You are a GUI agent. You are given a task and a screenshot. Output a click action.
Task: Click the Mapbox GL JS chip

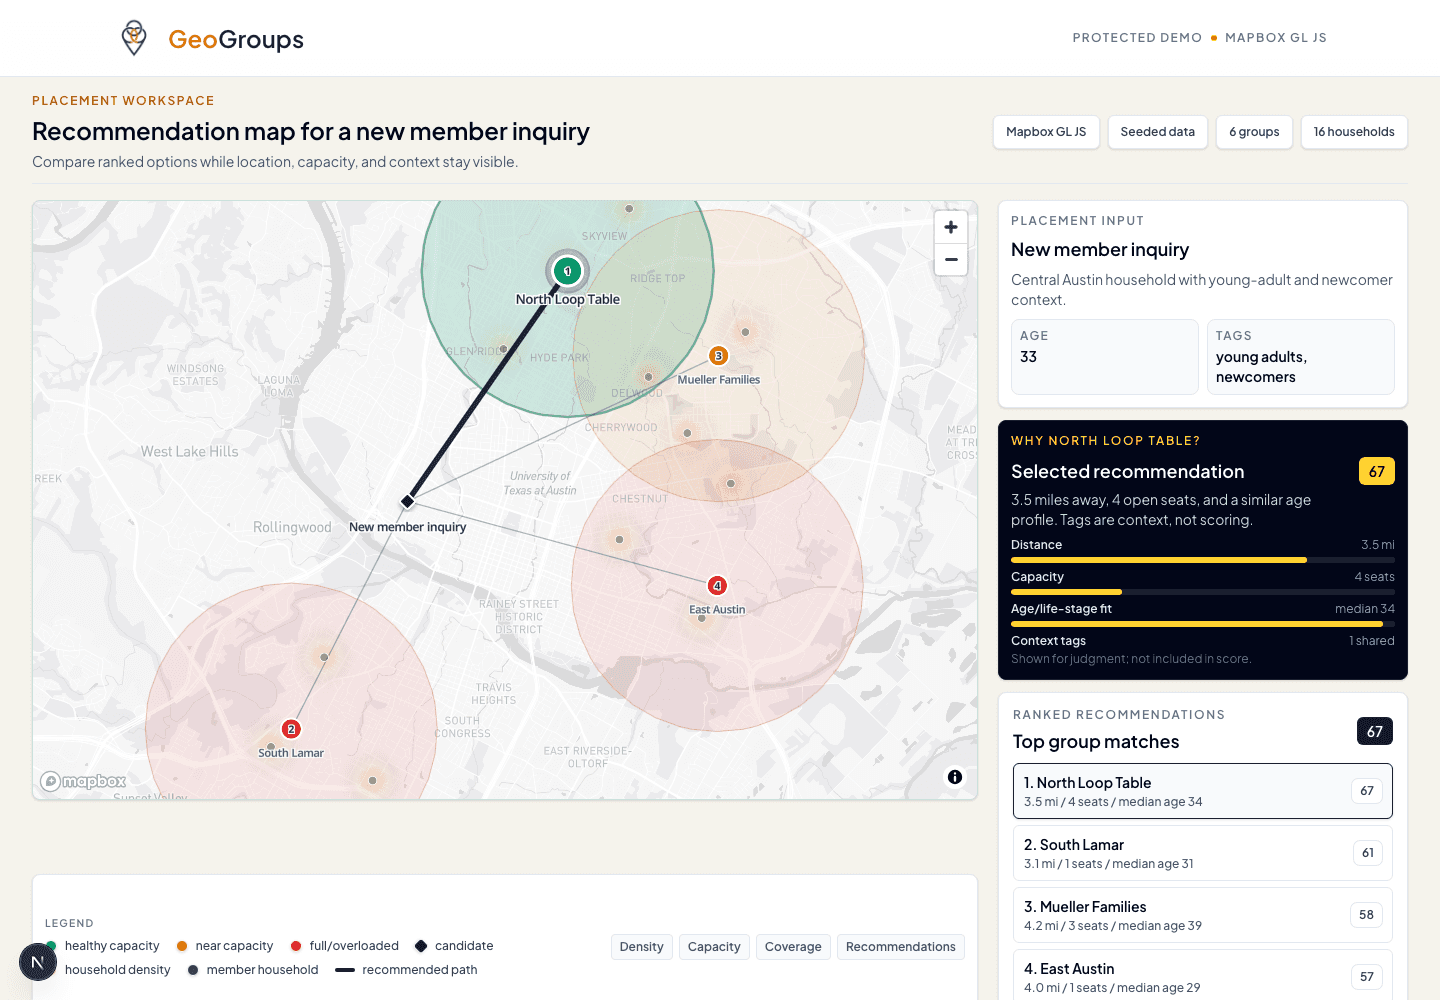[x=1046, y=132]
